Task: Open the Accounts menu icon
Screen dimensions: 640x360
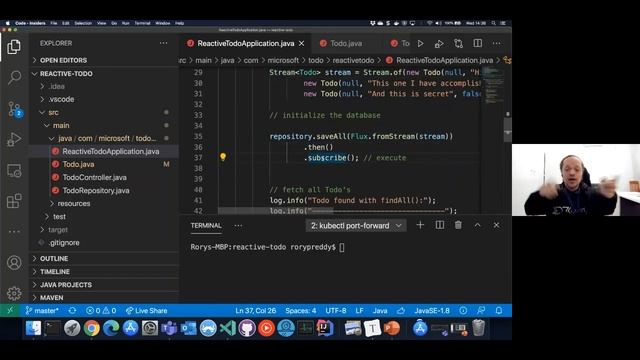Action: point(14,262)
